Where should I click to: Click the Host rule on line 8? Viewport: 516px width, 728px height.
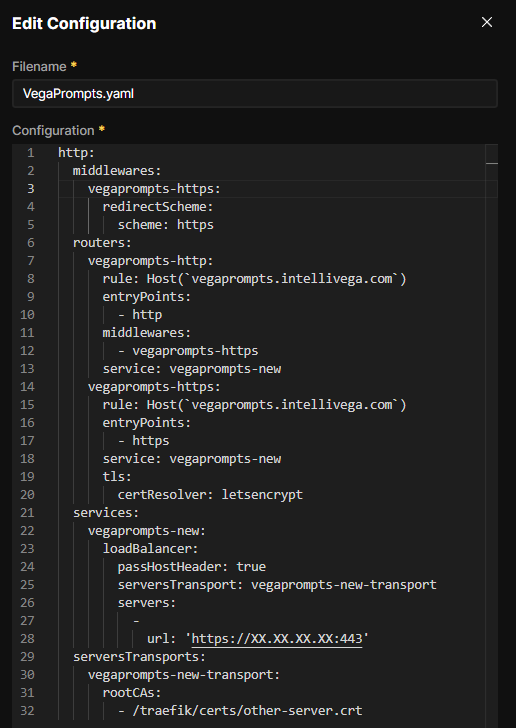[x=255, y=279]
